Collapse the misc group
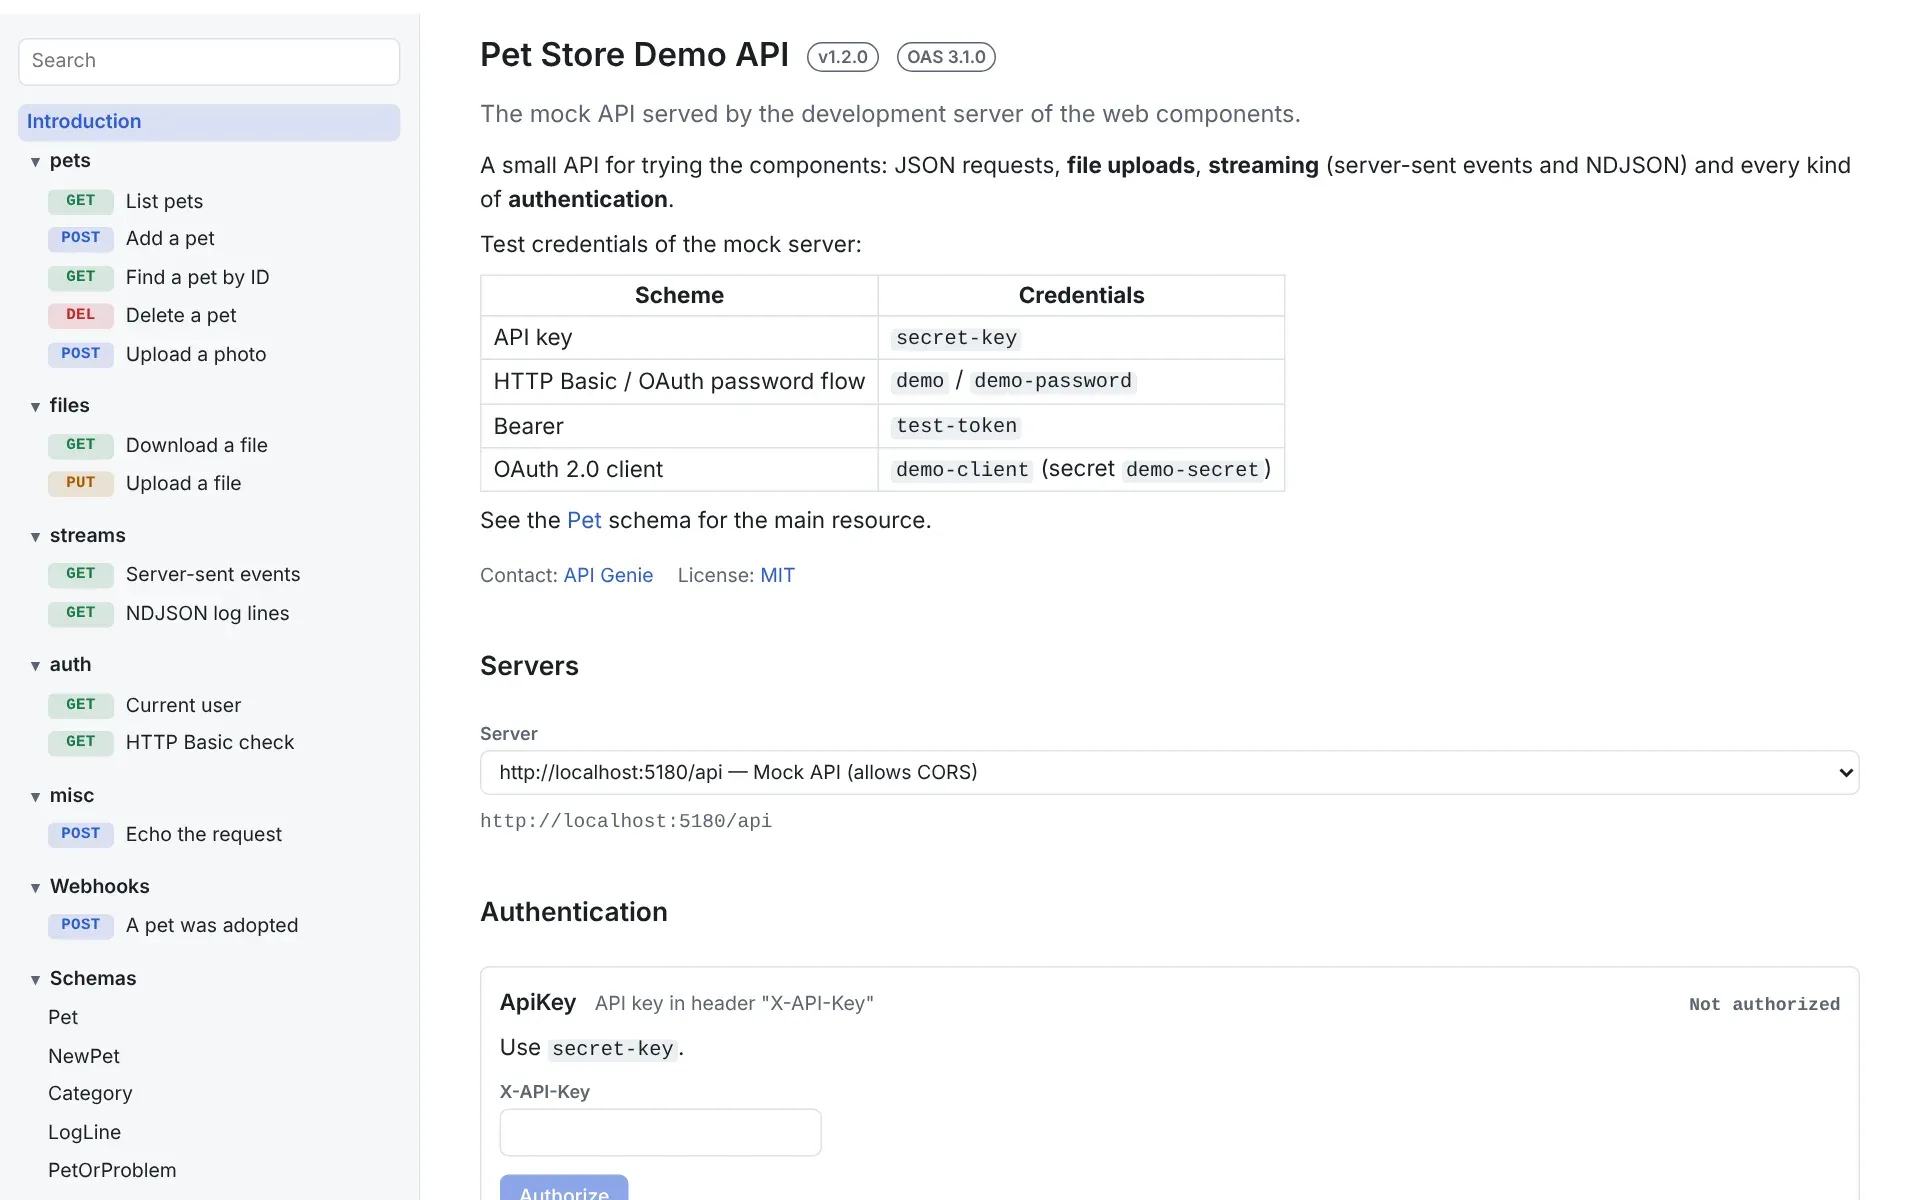The image size is (1920, 1200). tap(62, 796)
